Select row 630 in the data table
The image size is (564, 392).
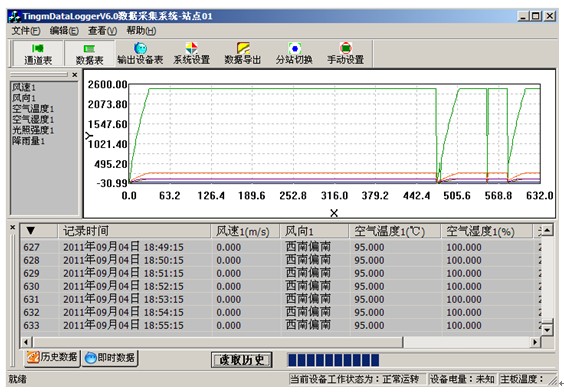tap(281, 286)
